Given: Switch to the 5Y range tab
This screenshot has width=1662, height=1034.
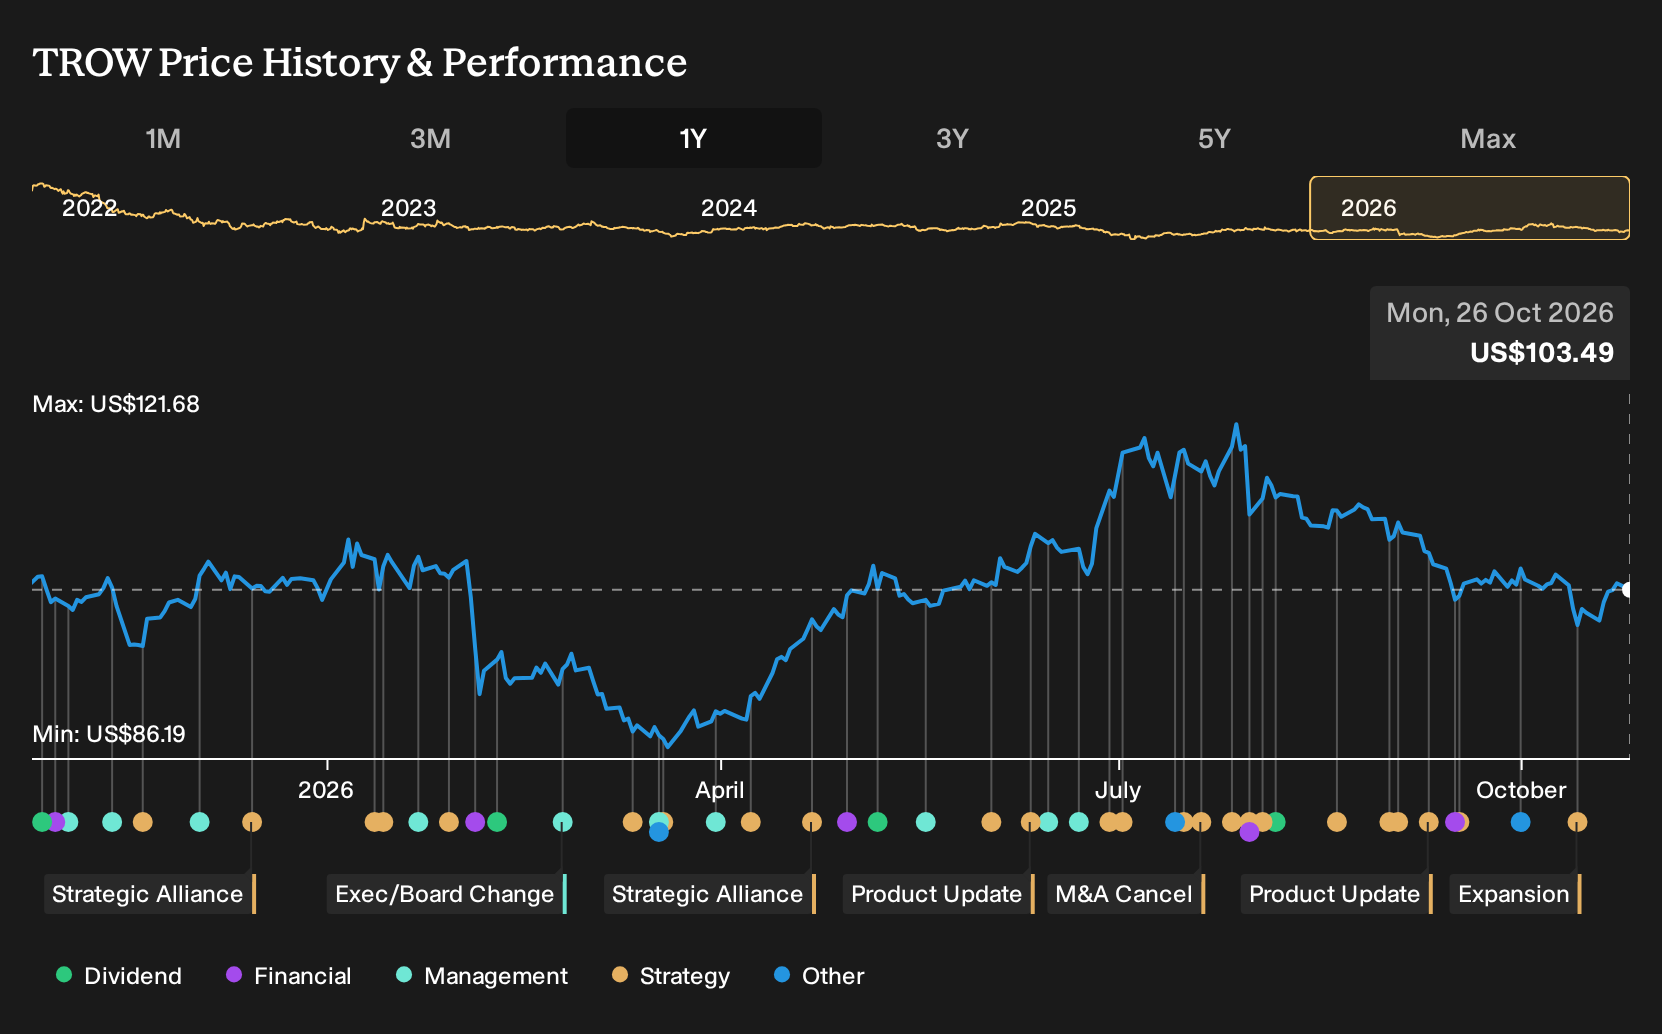Looking at the screenshot, I should [1214, 138].
